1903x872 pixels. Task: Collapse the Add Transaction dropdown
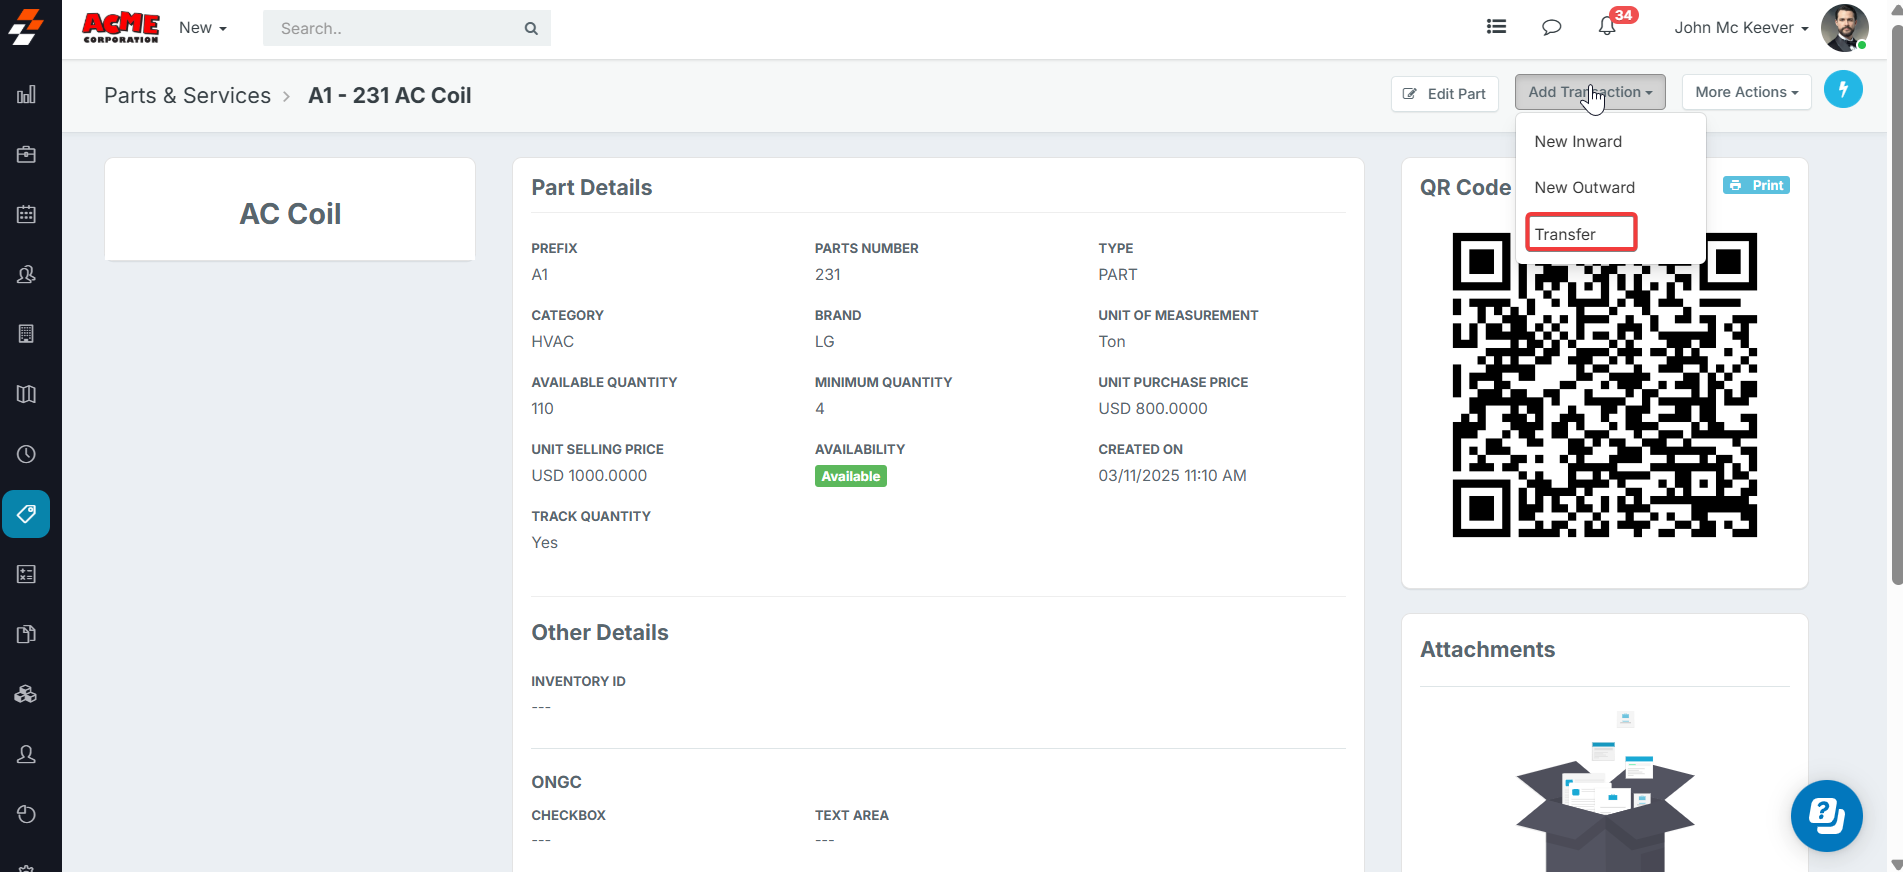click(x=1589, y=92)
